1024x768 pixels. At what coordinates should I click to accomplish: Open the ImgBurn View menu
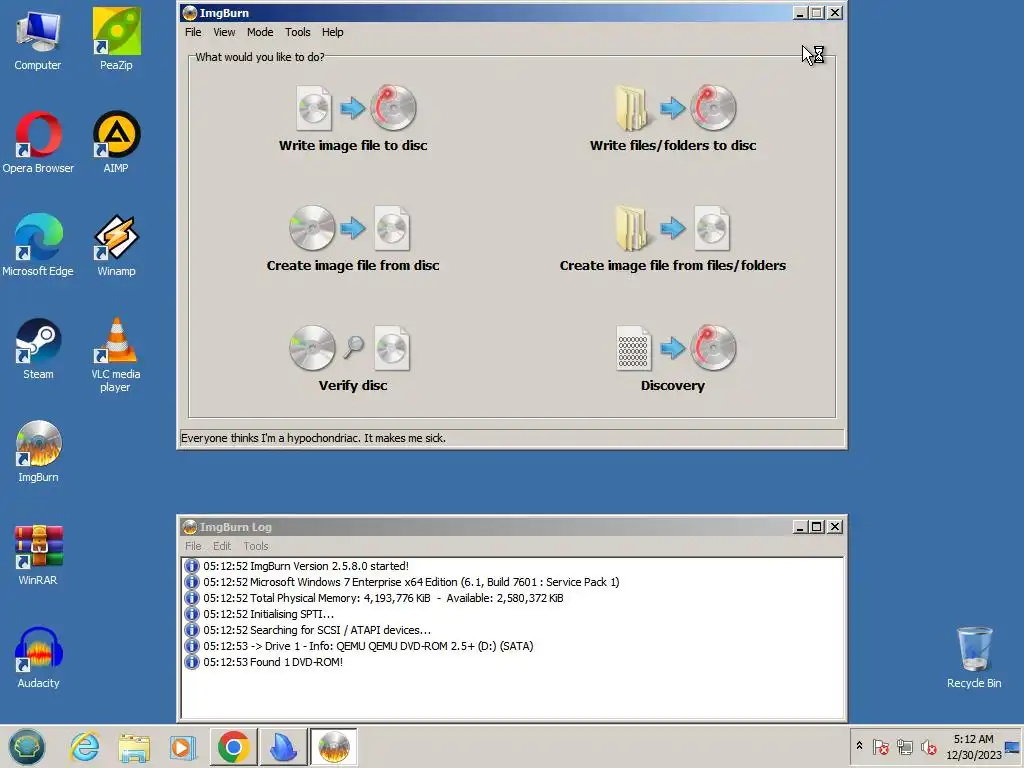pos(224,32)
